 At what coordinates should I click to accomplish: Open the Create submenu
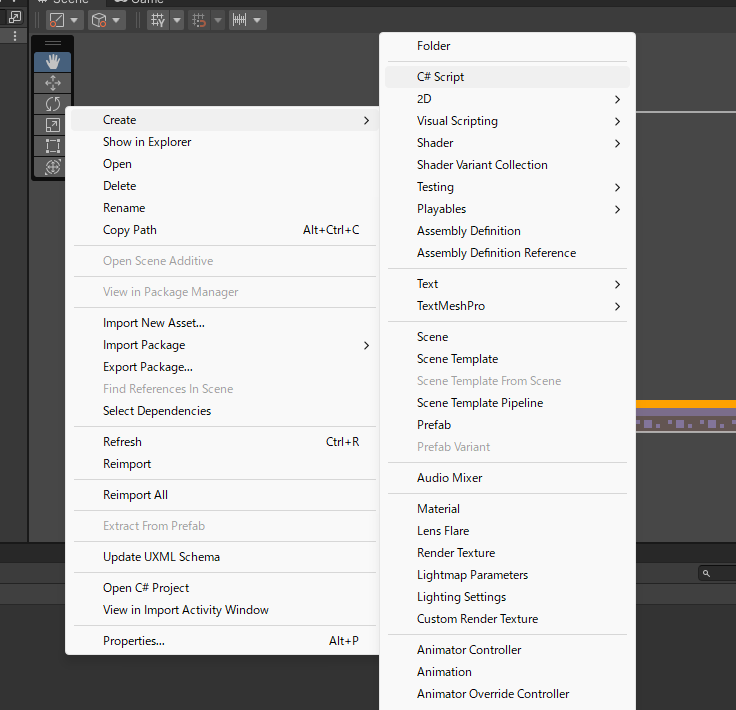pyautogui.click(x=224, y=120)
